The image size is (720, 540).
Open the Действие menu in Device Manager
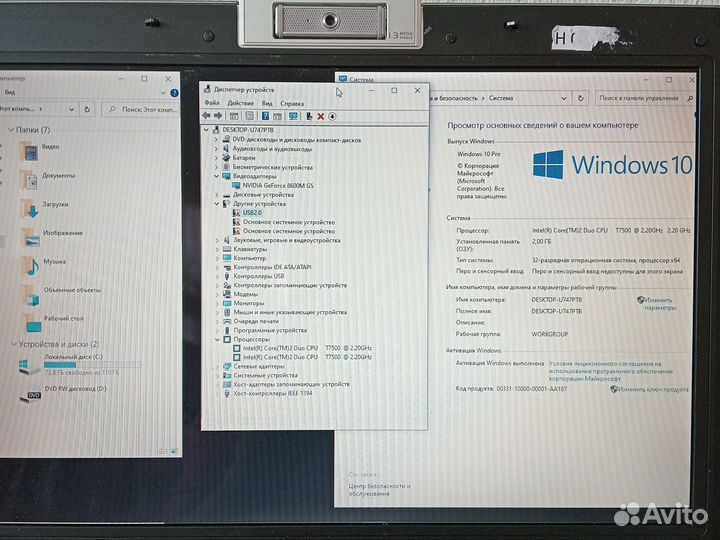(241, 103)
